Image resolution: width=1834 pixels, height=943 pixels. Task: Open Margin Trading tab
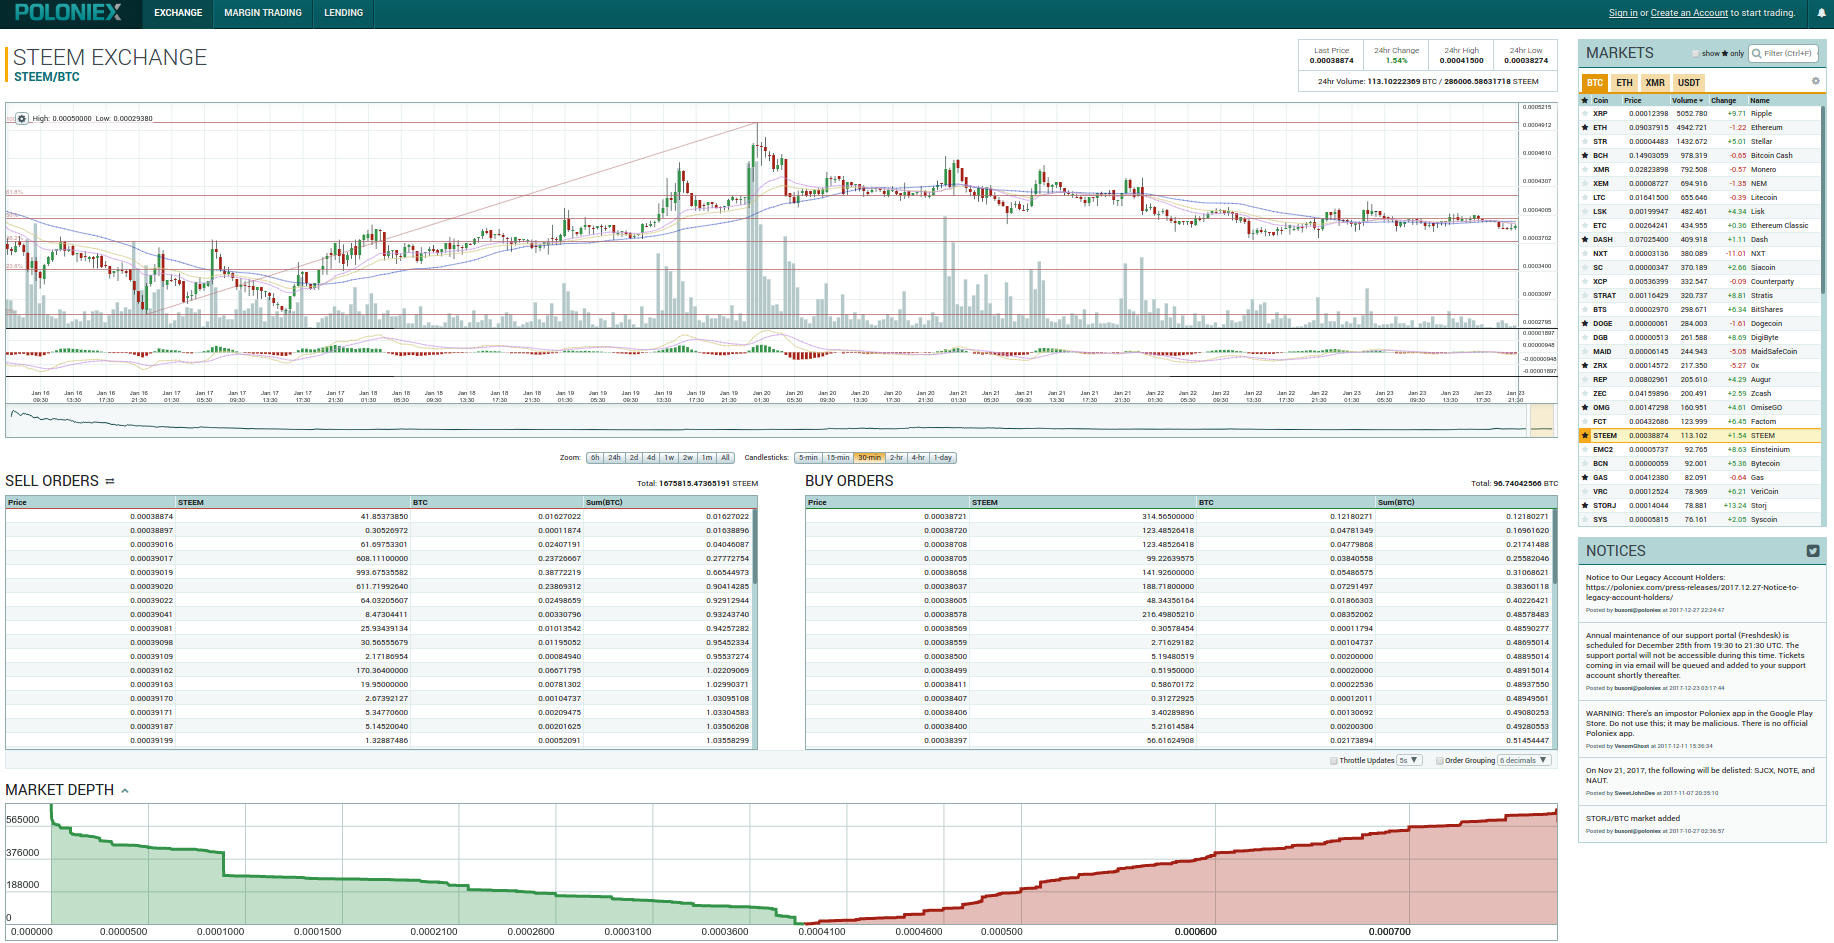pos(263,13)
